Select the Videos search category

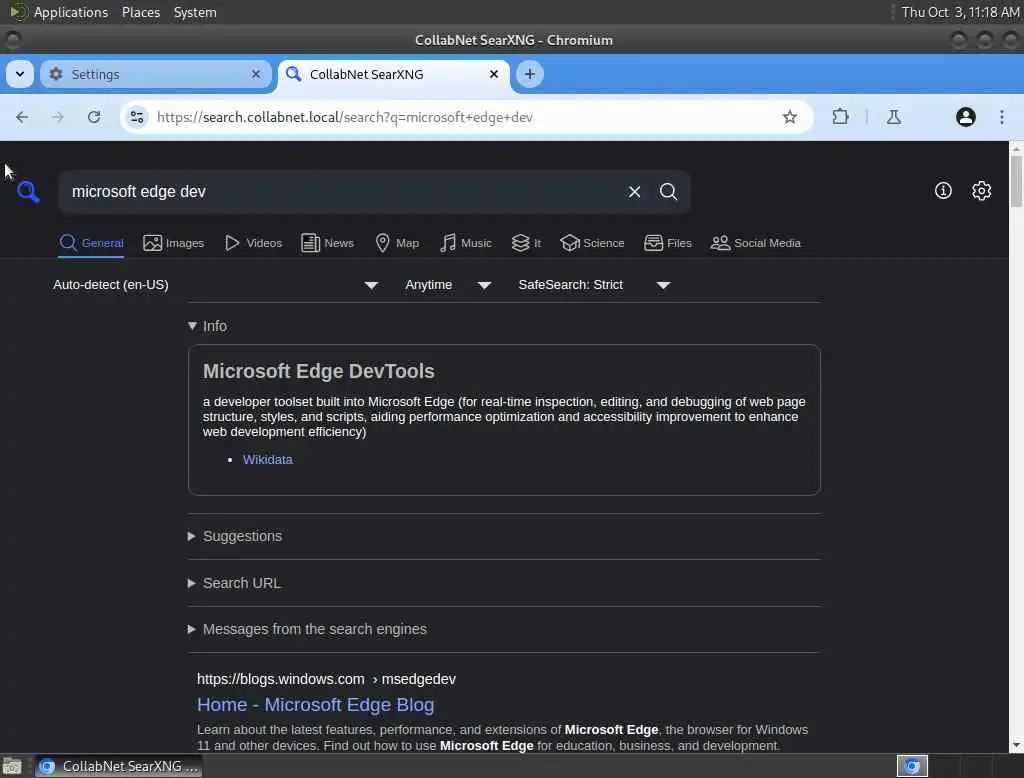pyautogui.click(x=253, y=243)
